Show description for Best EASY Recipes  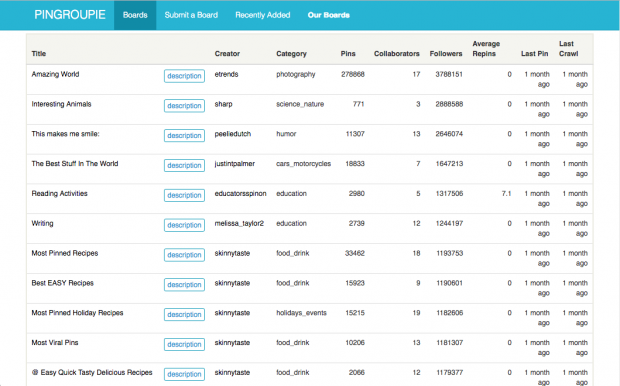pos(184,285)
